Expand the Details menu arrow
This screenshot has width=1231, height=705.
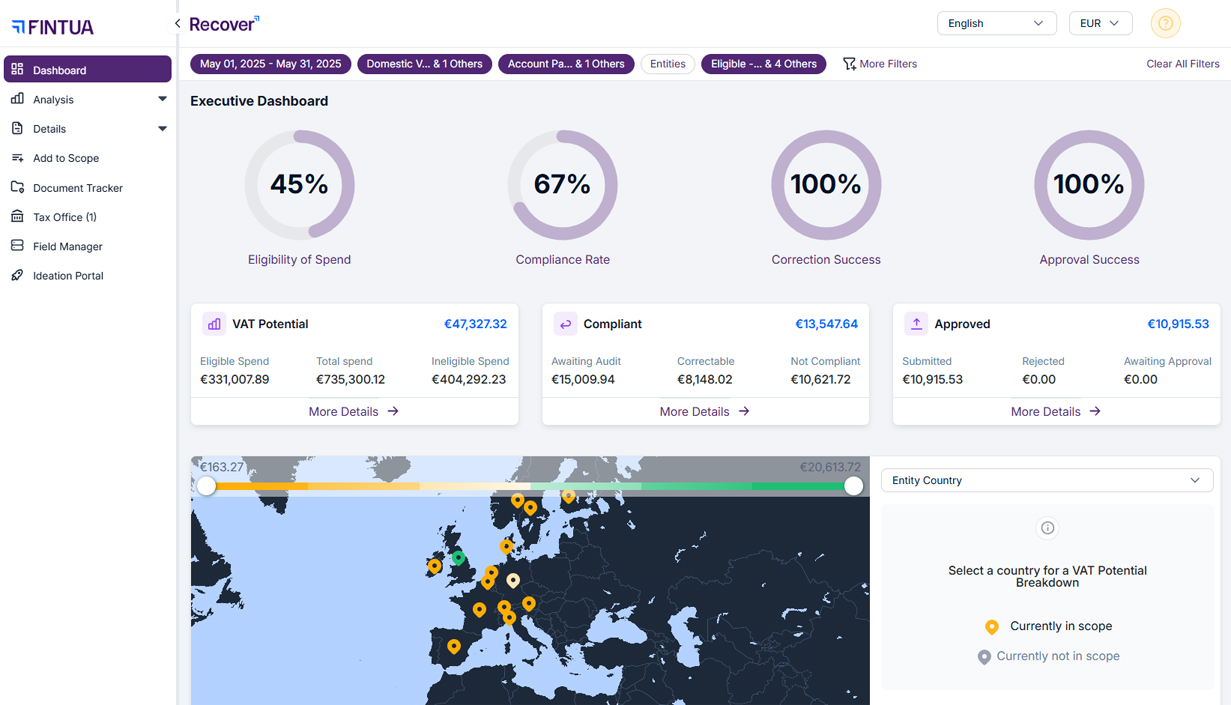pos(162,129)
